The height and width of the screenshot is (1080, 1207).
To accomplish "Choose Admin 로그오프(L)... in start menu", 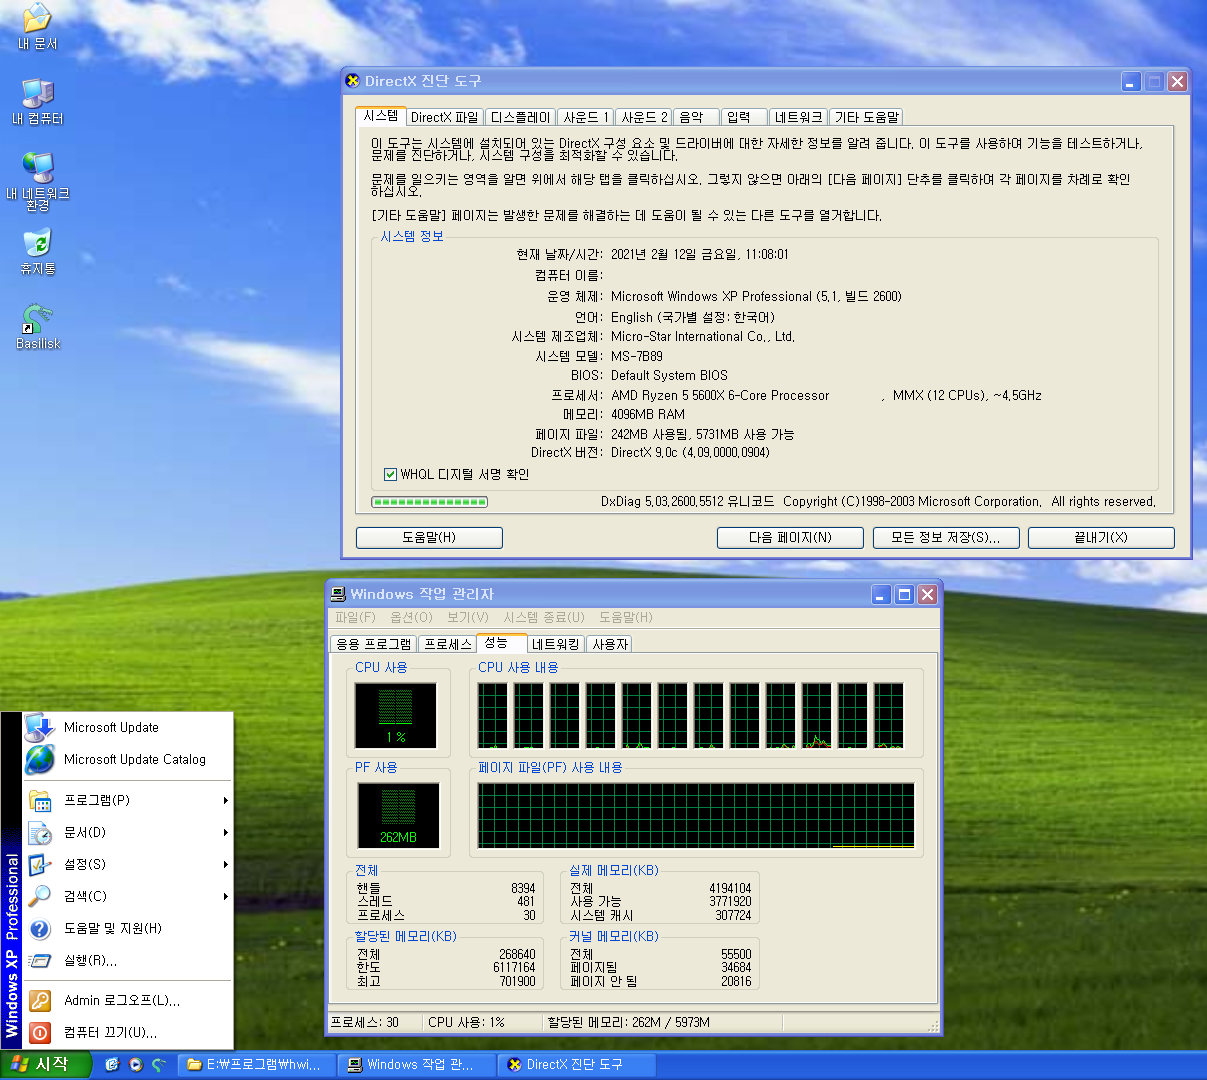I will (128, 1000).
